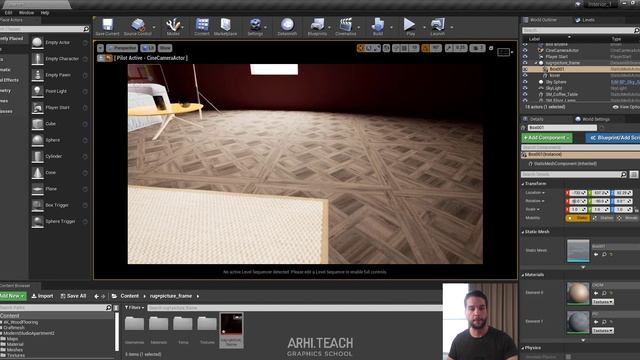Open the Help menu
The width and height of the screenshot is (640, 360).
pos(45,13)
